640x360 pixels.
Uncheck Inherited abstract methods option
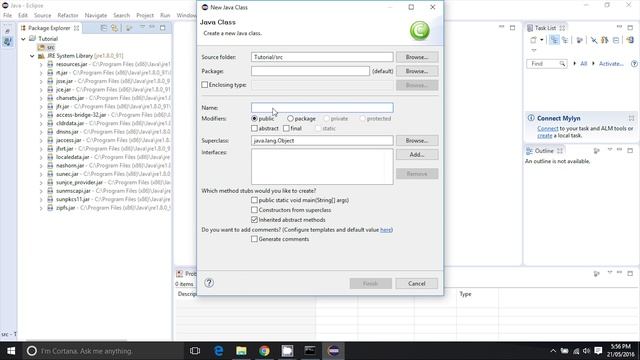254,220
